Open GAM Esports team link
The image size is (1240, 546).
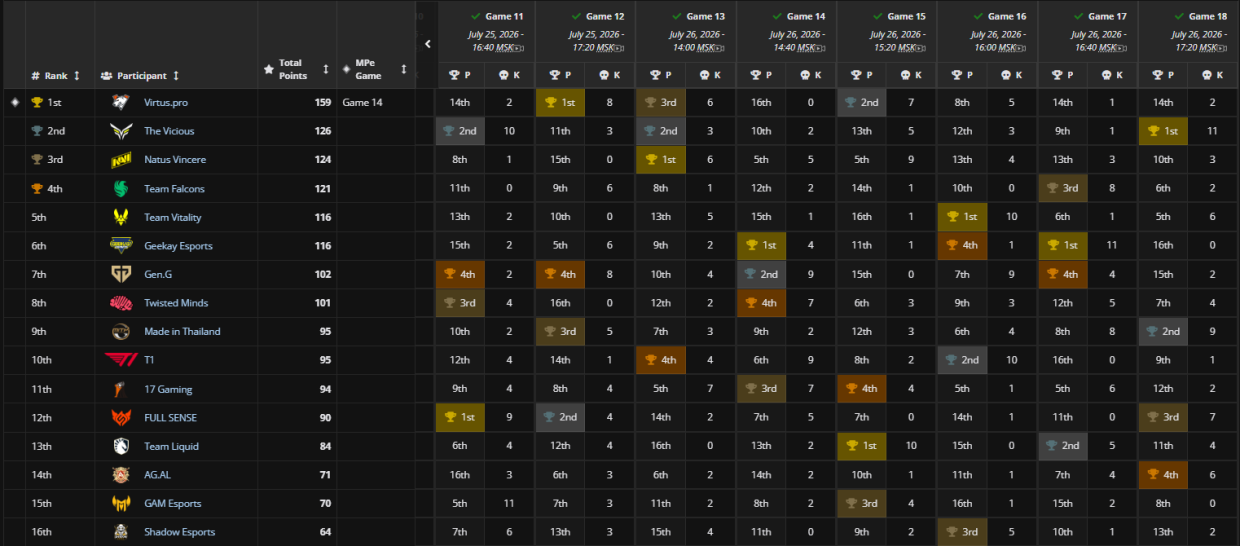point(172,503)
